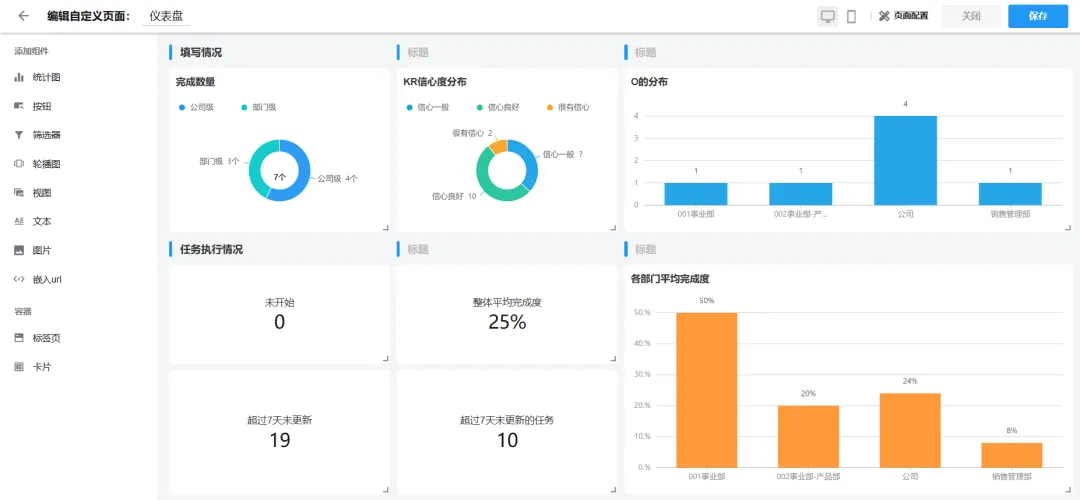Click resize handle of 超过7天未更新的任务 card

[x=613, y=490]
